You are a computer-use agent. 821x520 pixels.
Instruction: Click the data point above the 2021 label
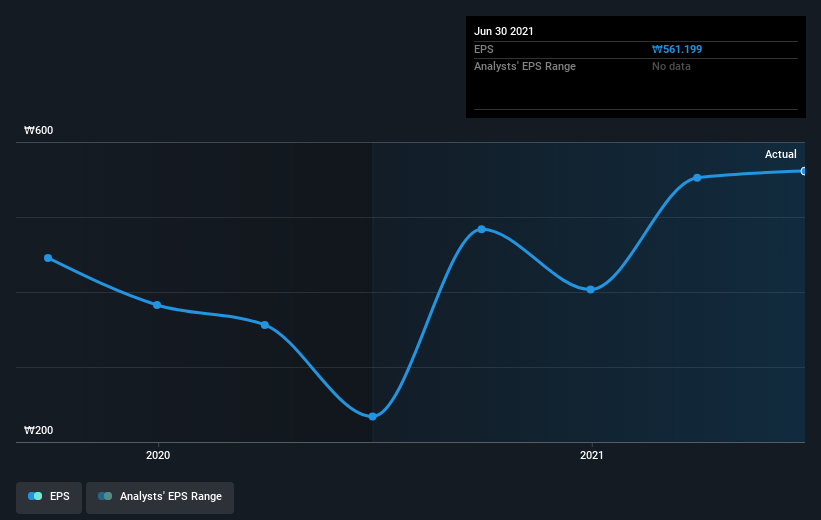591,290
